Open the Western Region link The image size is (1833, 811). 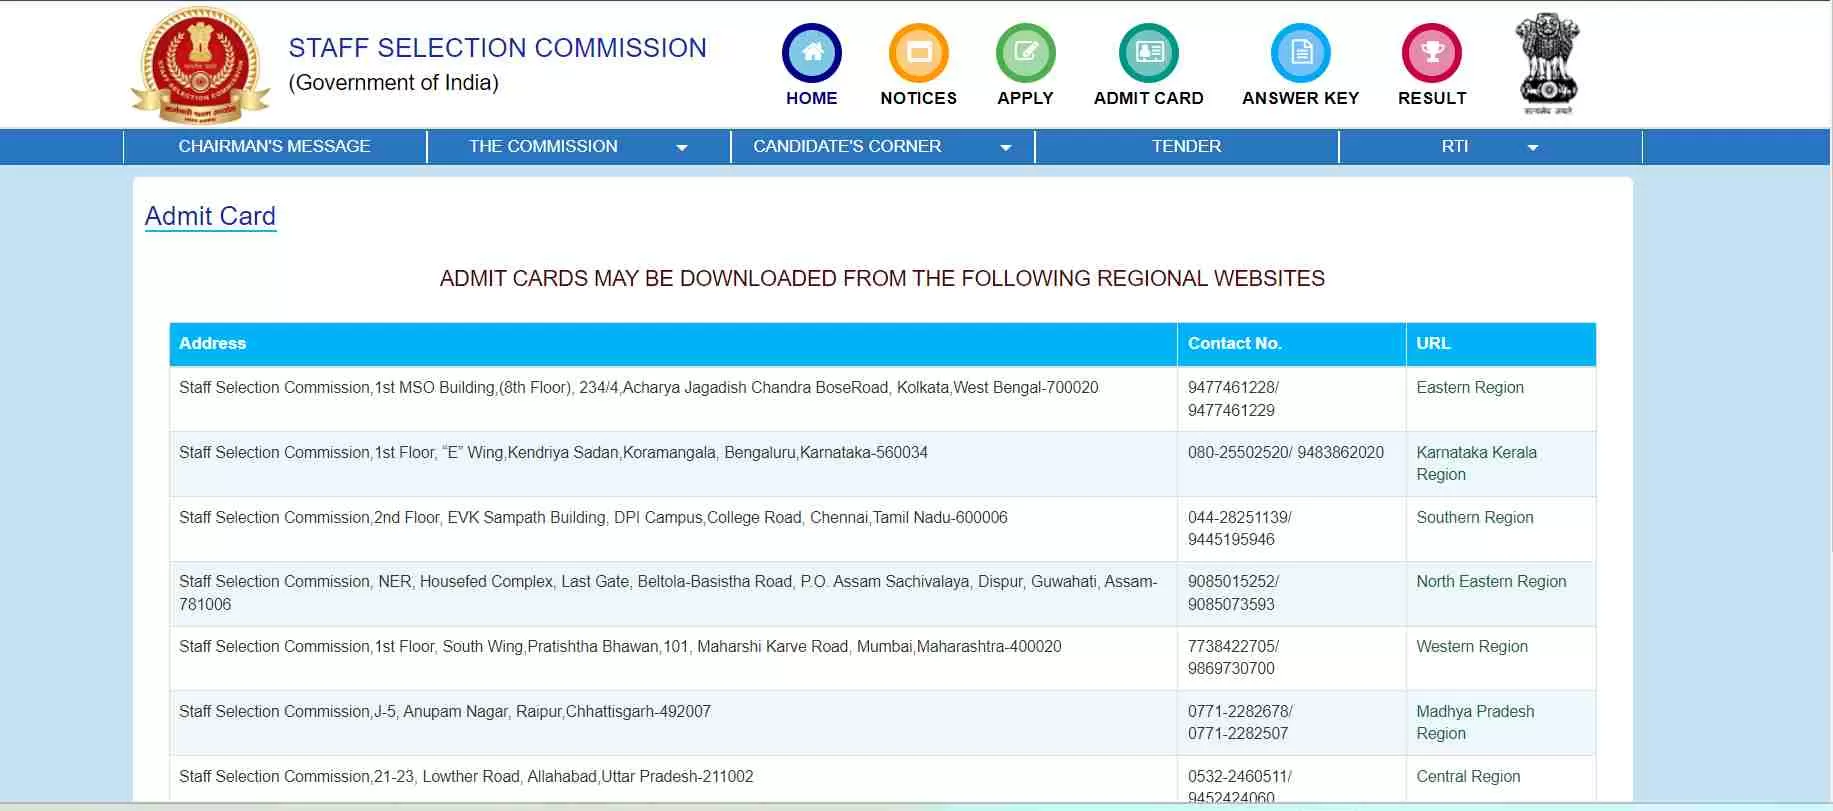1471,646
